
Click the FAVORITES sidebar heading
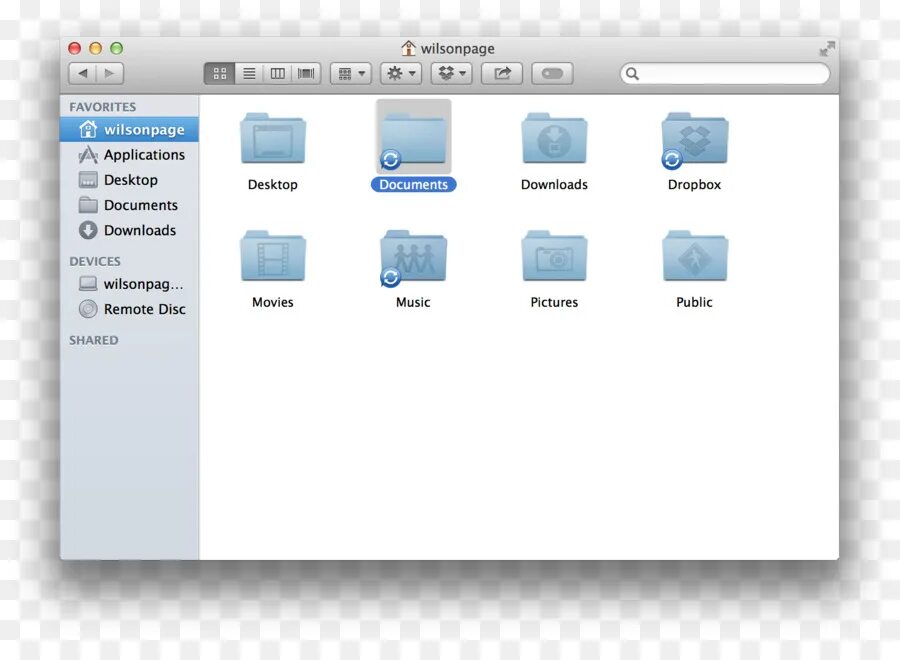pyautogui.click(x=103, y=107)
